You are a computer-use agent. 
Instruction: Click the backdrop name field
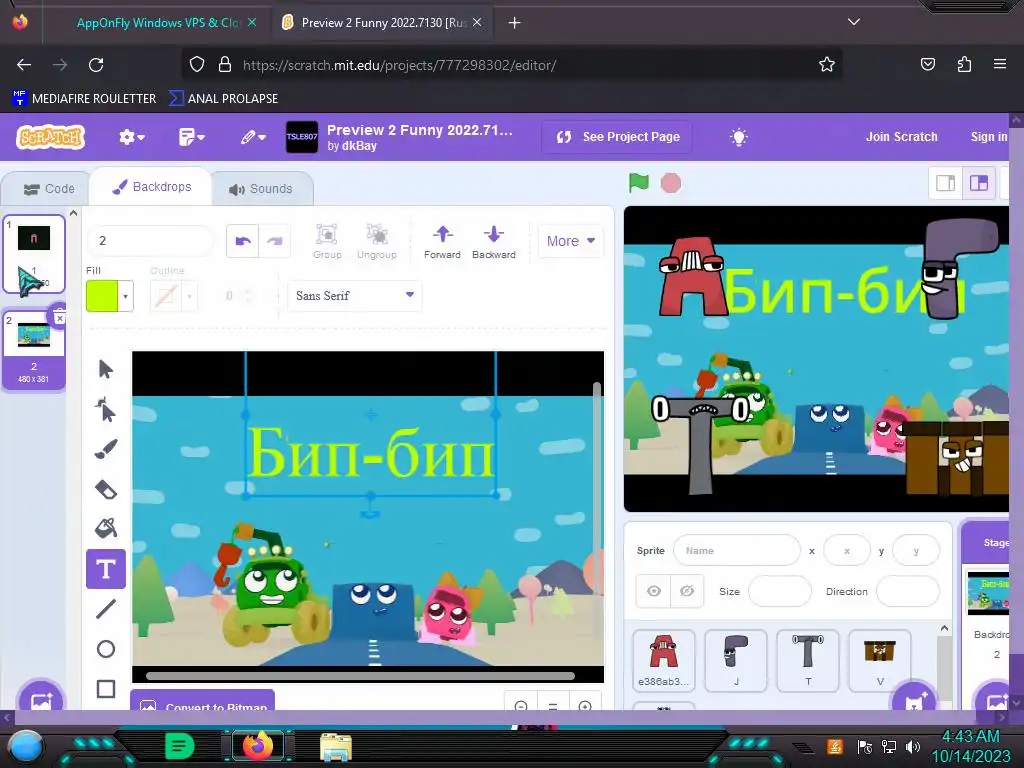(150, 241)
